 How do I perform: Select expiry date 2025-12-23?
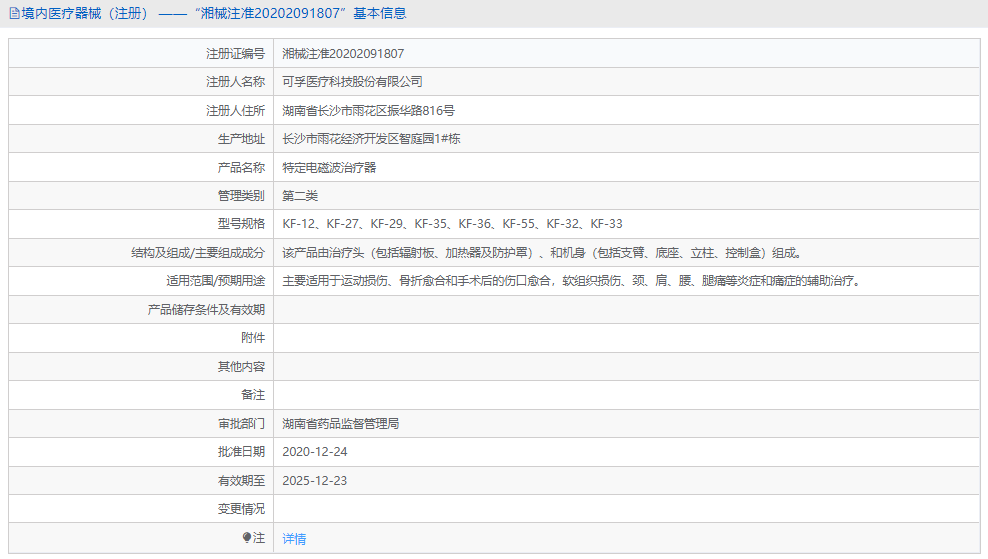[314, 480]
